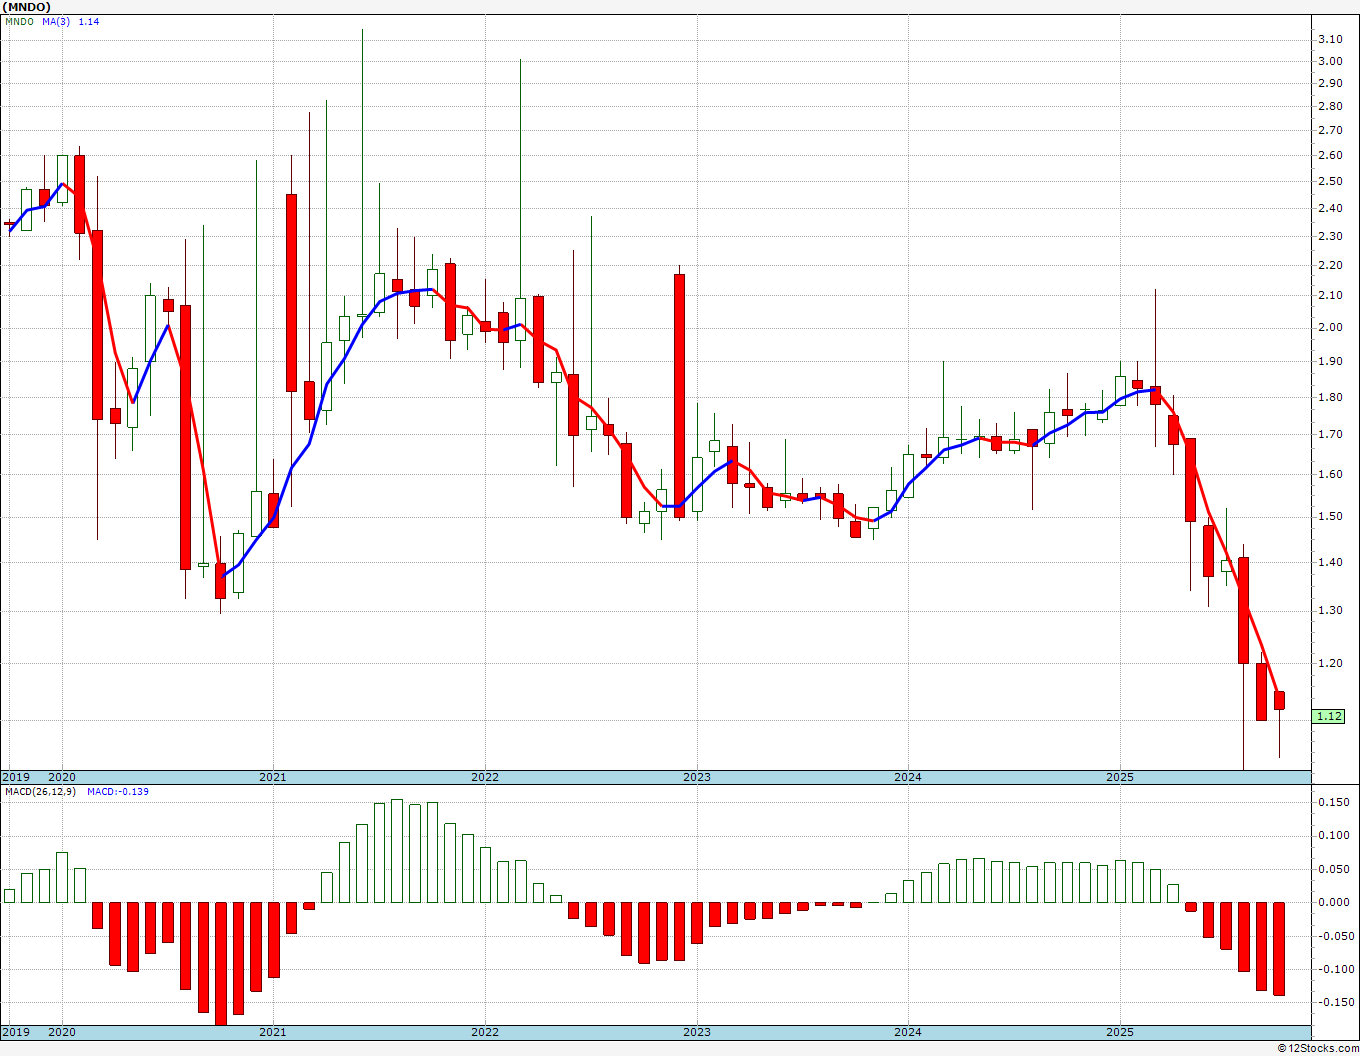This screenshot has height=1056, width=1360.
Task: Click the MA(3) indicator label
Action: (x=56, y=22)
